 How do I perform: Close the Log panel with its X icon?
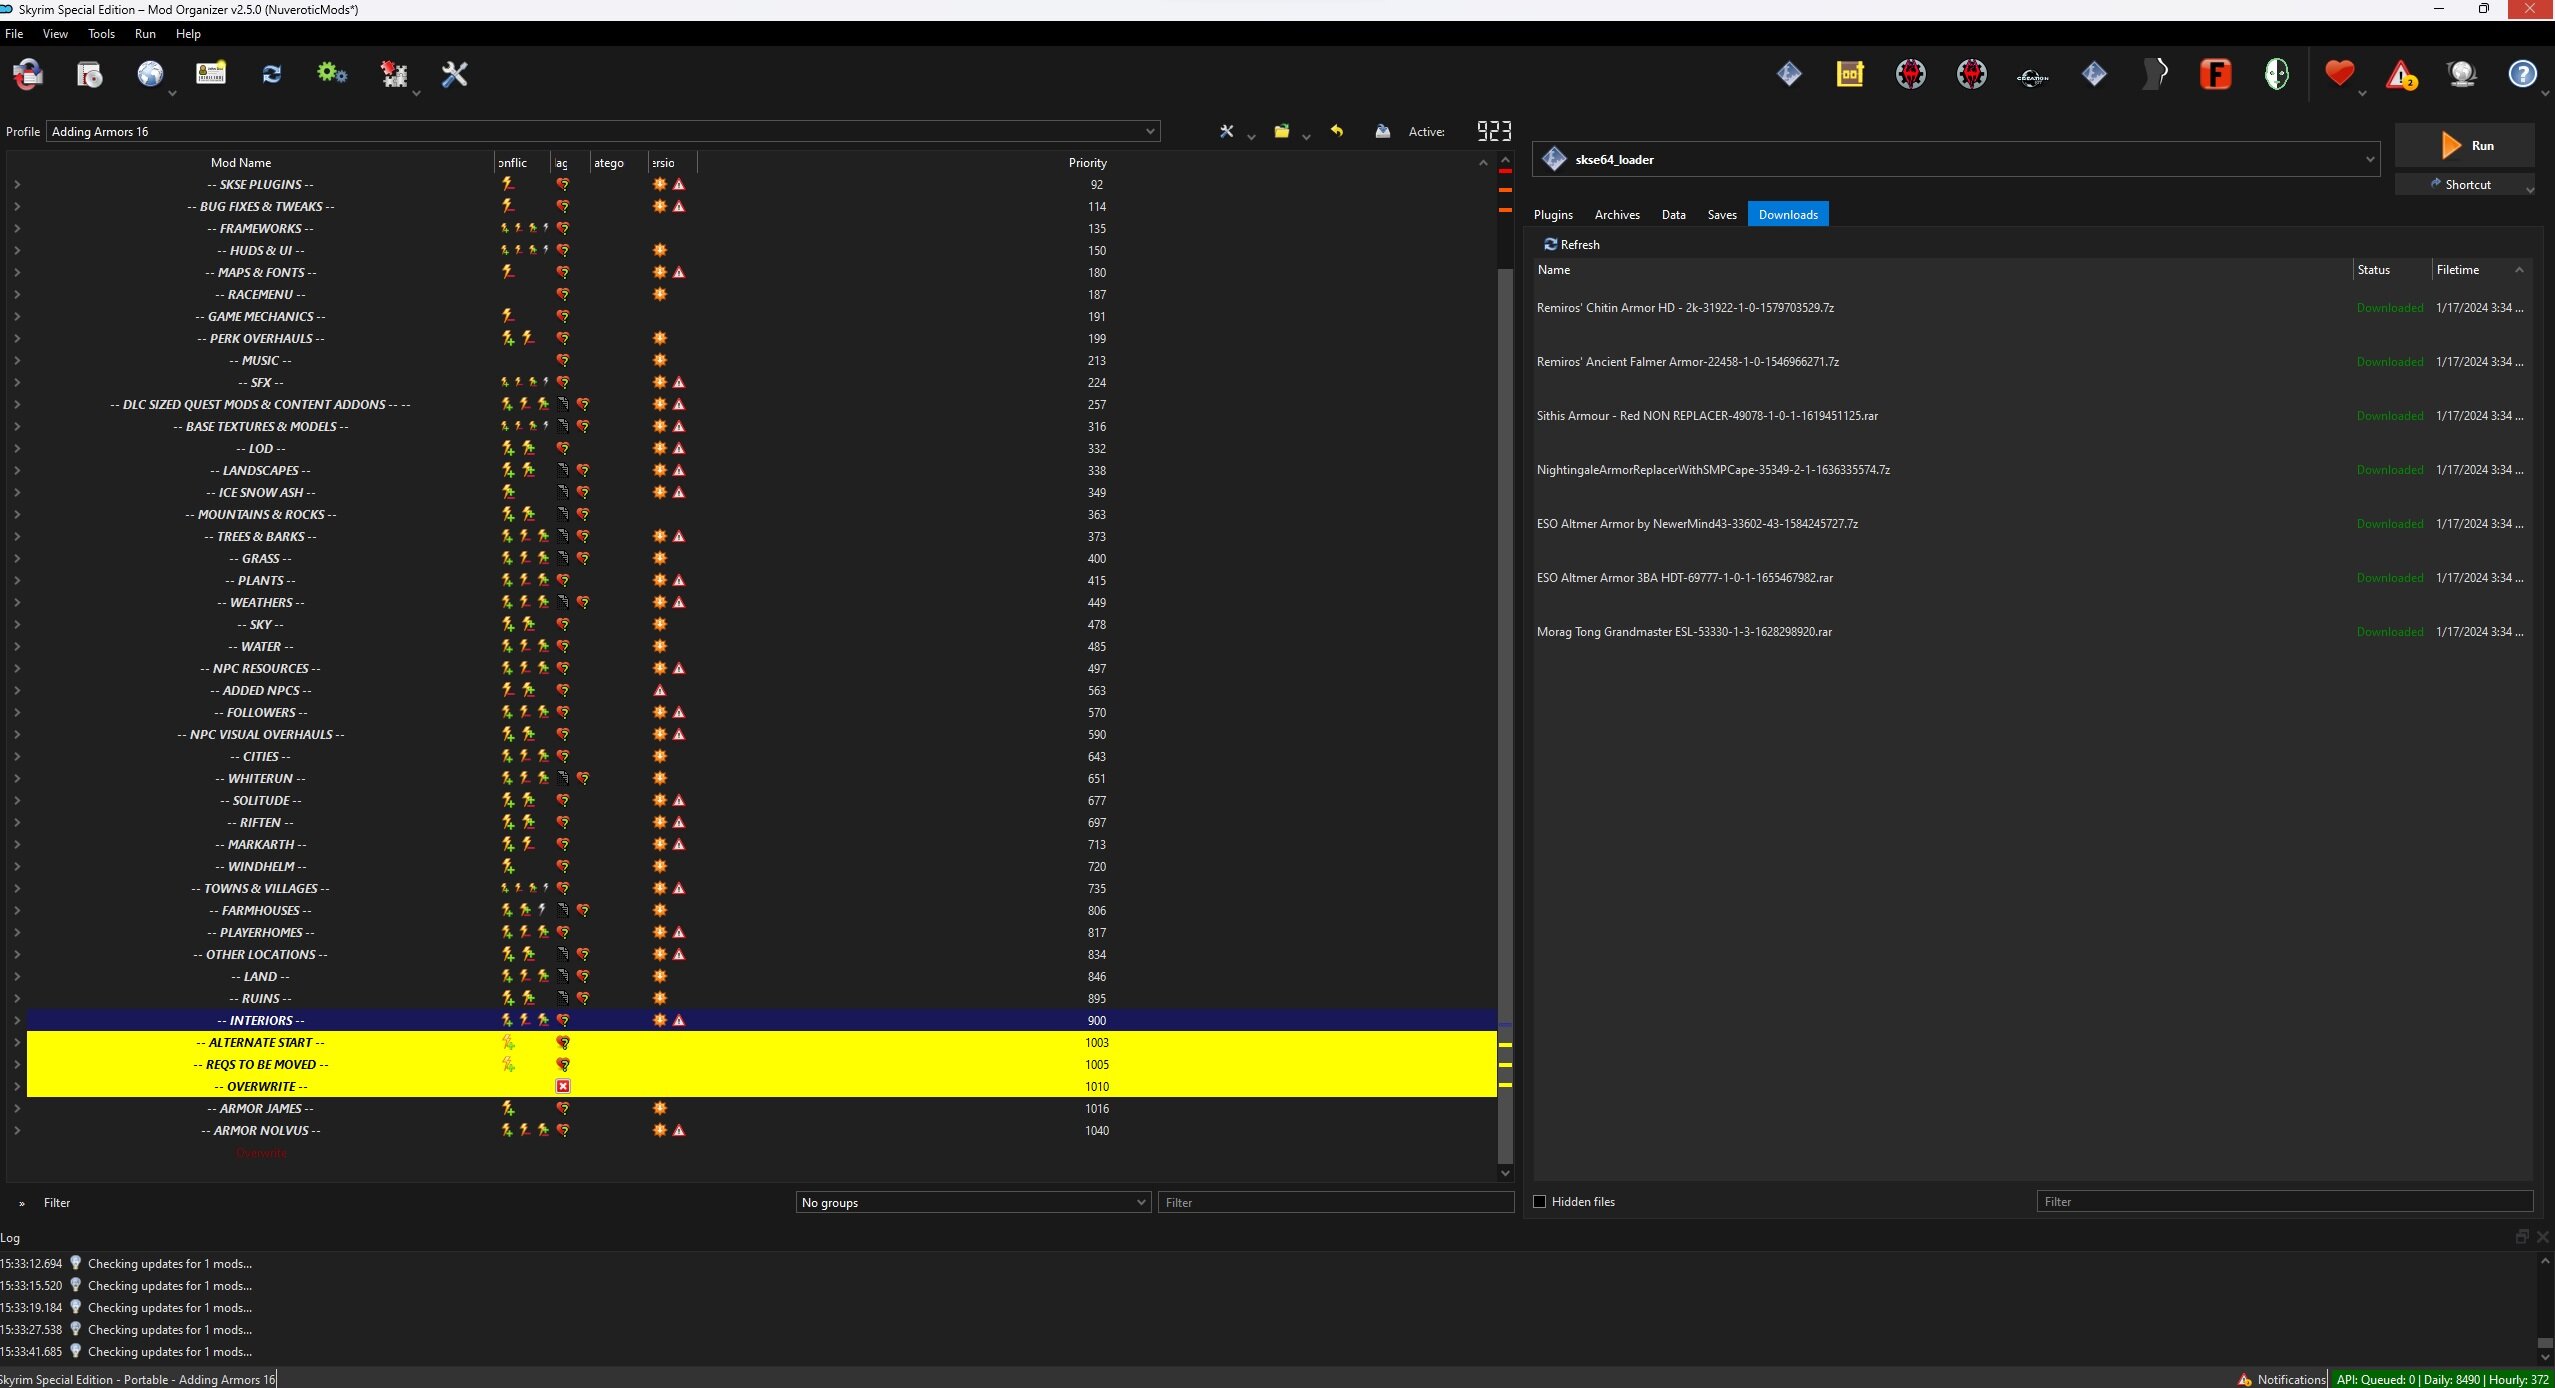pos(2543,1237)
